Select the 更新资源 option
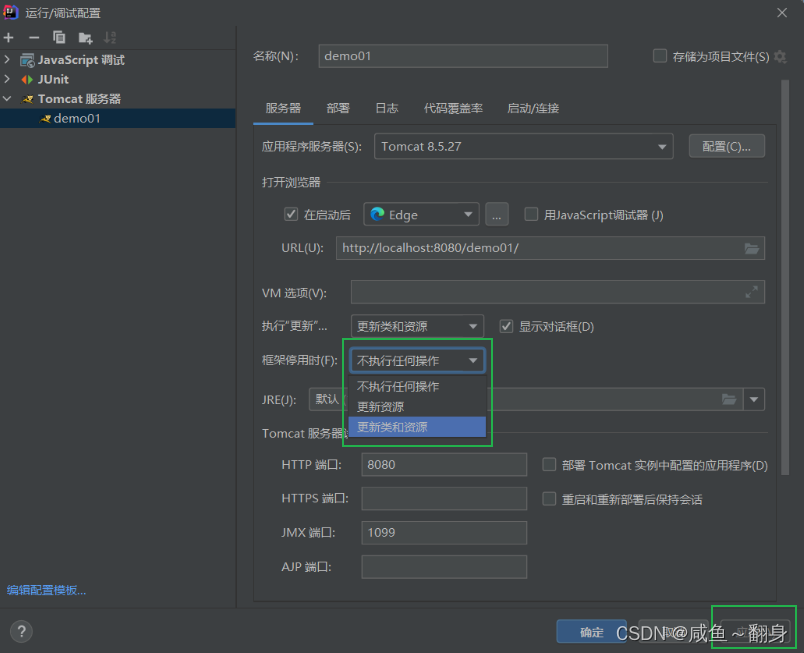The height and width of the screenshot is (653, 804). [x=417, y=407]
